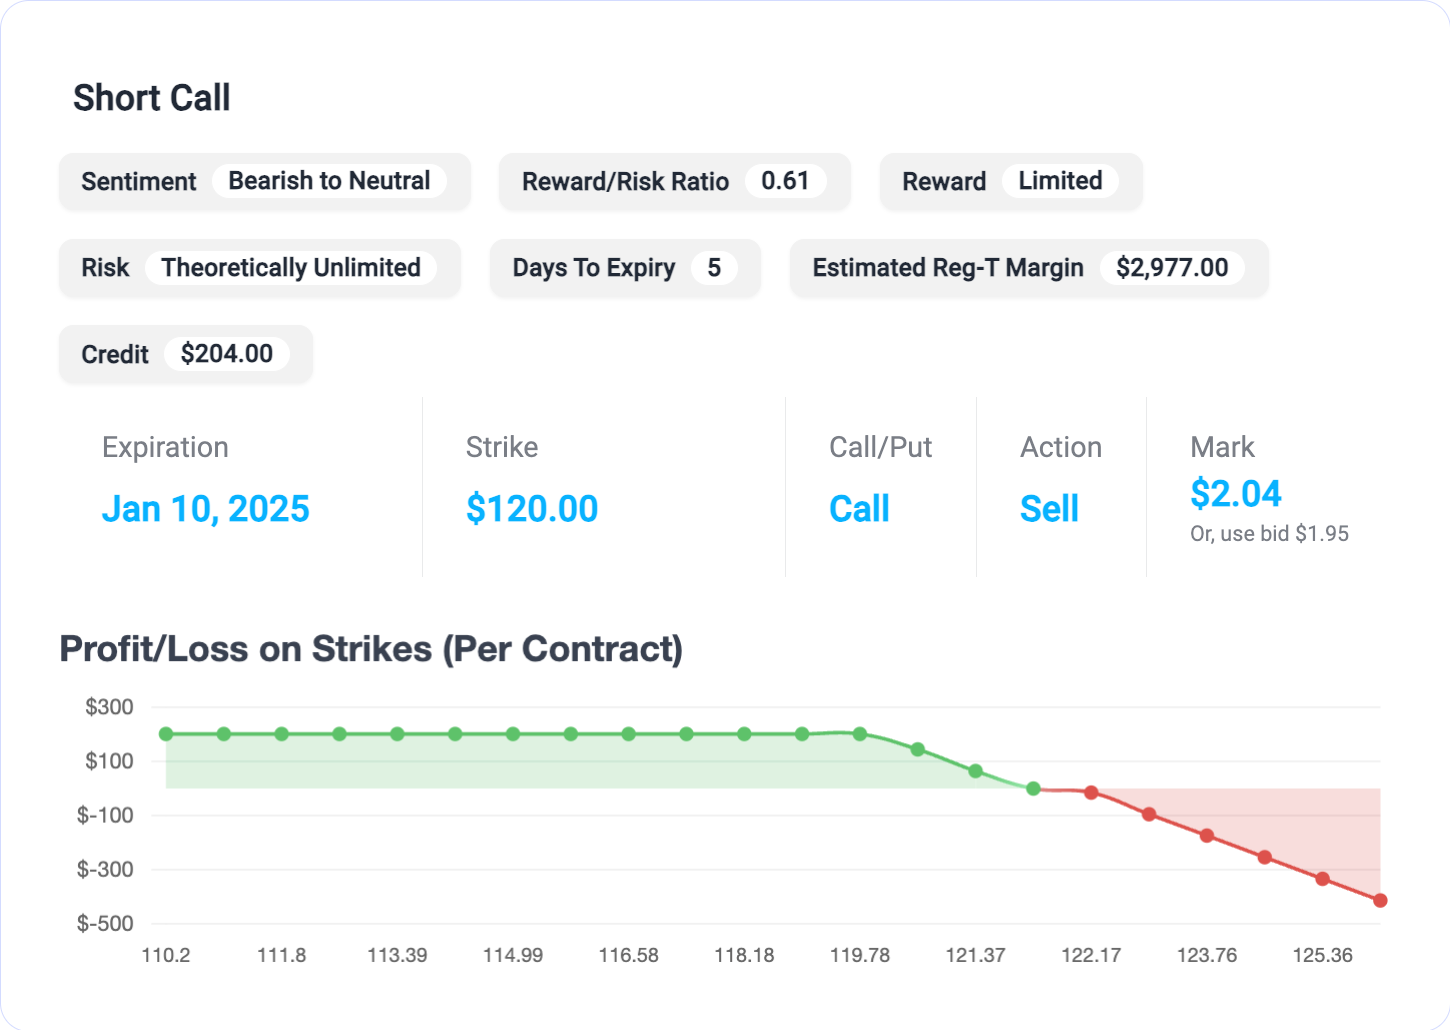The image size is (1450, 1030).
Task: Select the Risk Theoretically Unlimited badge
Action: (x=291, y=267)
